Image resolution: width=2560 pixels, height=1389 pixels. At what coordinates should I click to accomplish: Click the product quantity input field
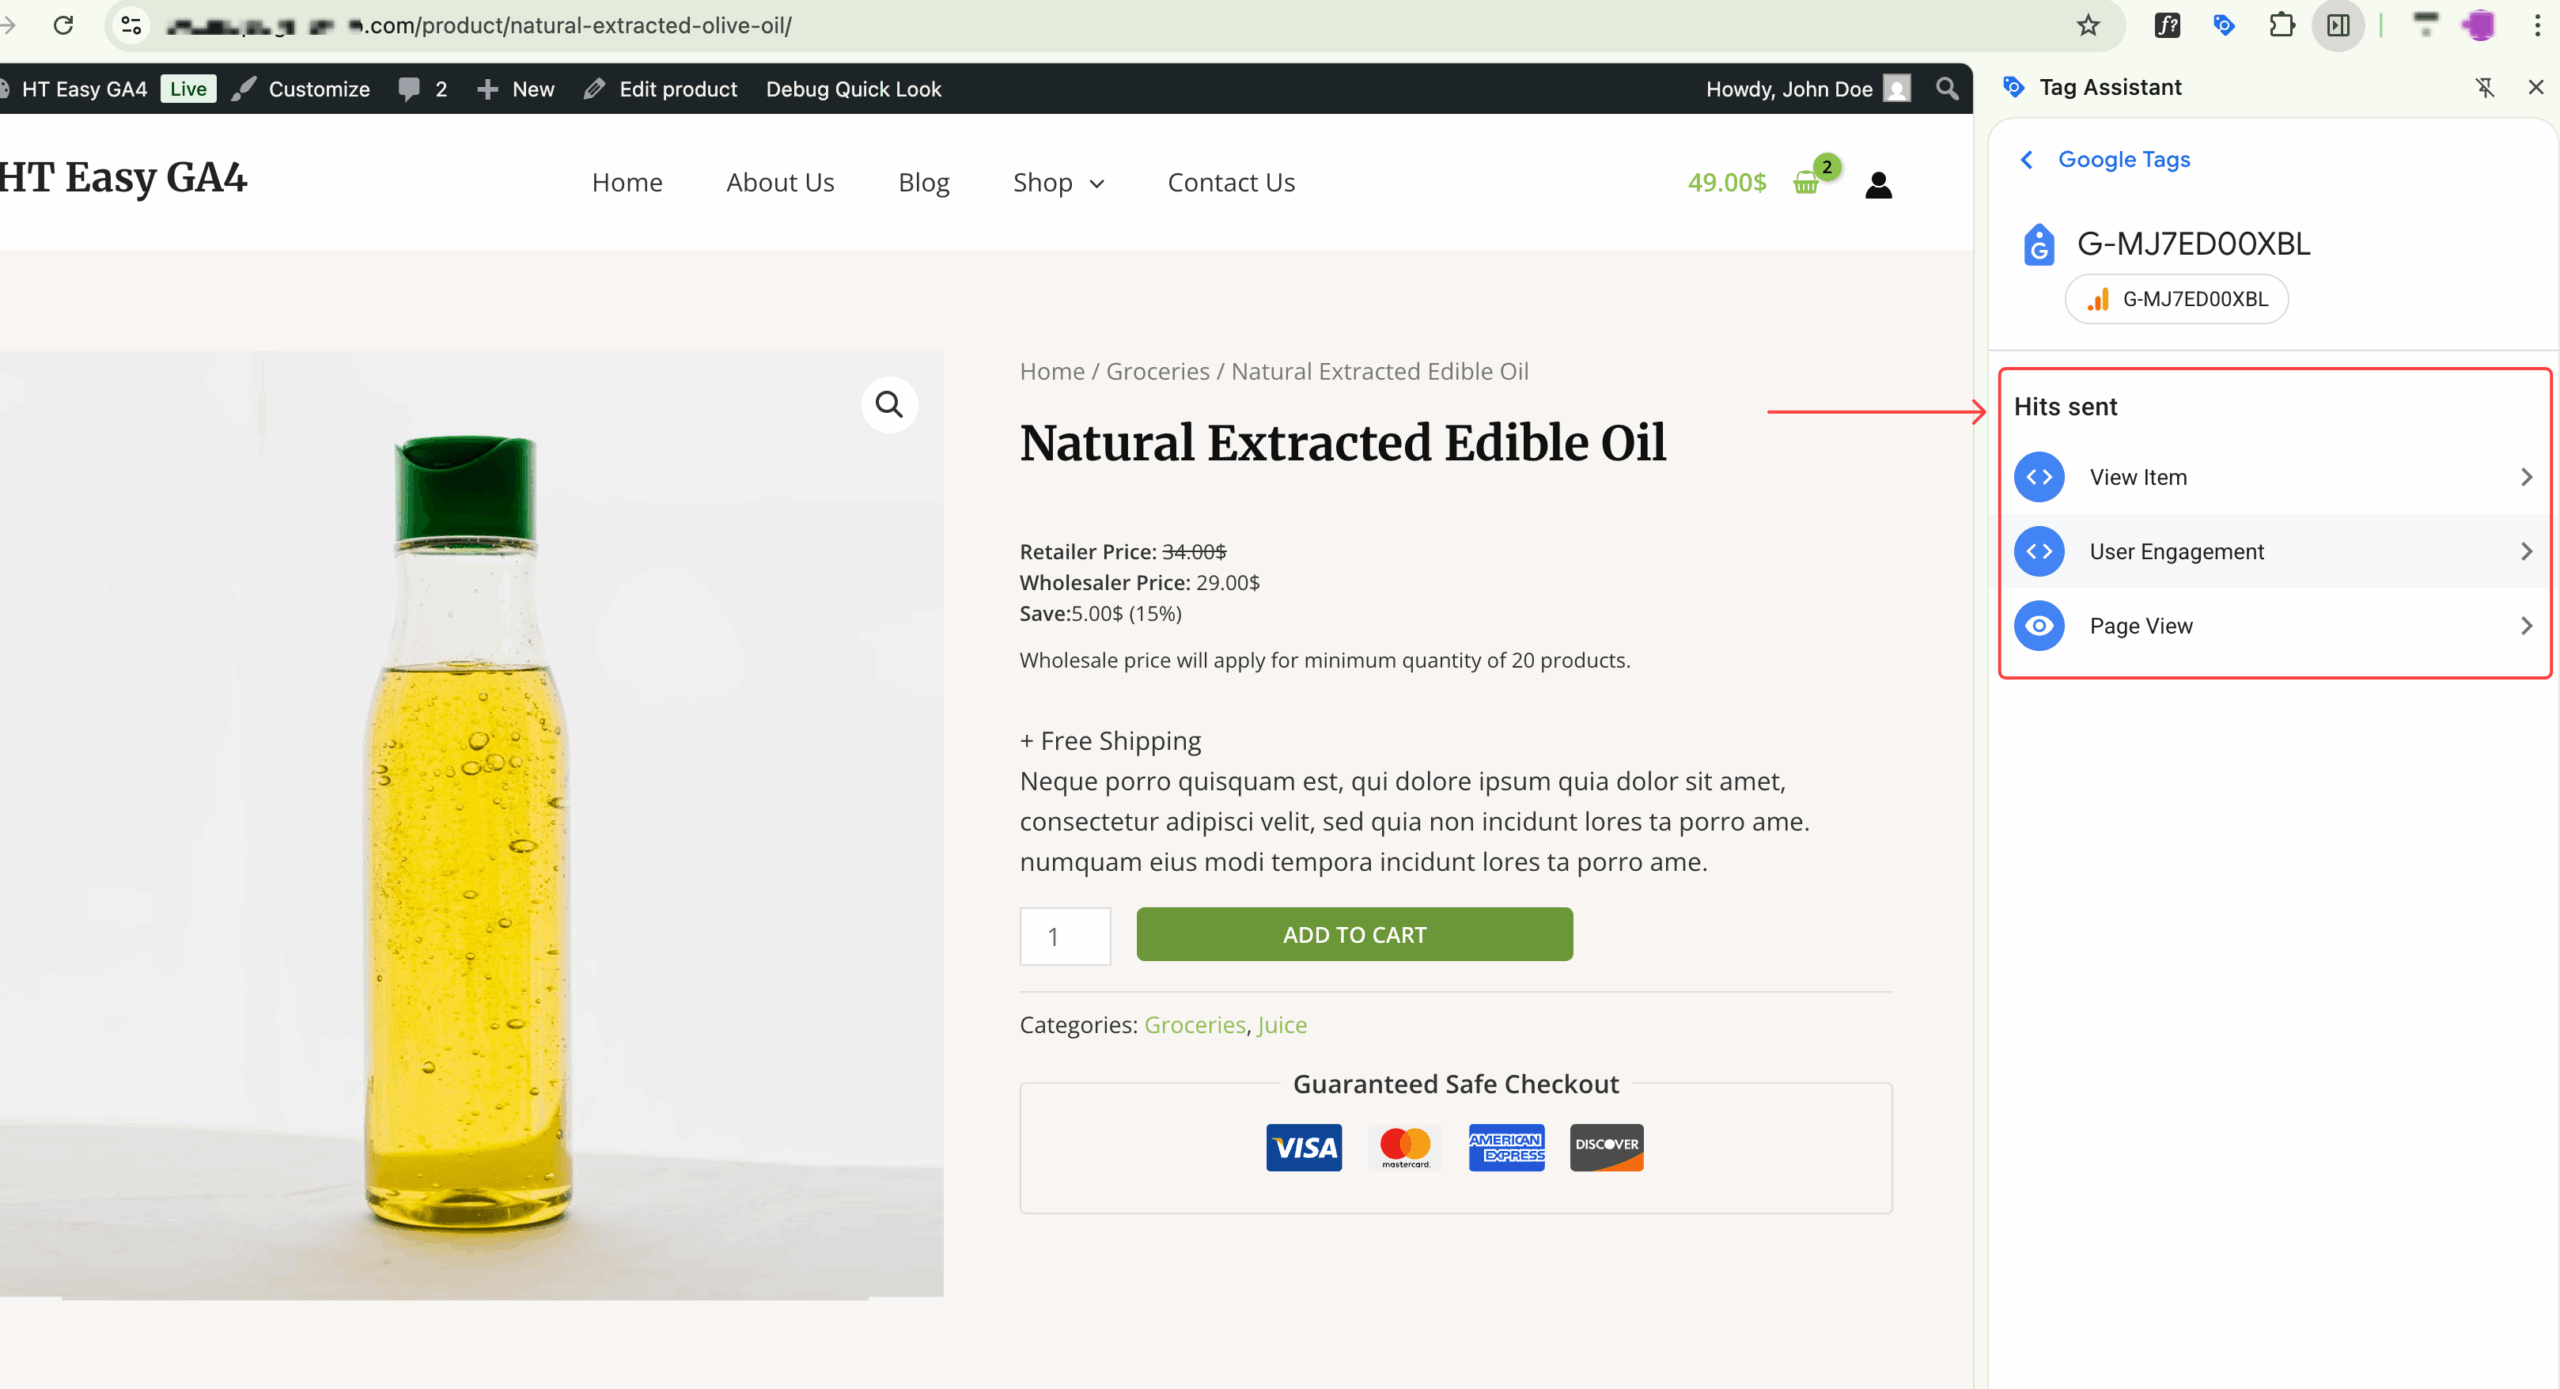click(x=1065, y=936)
